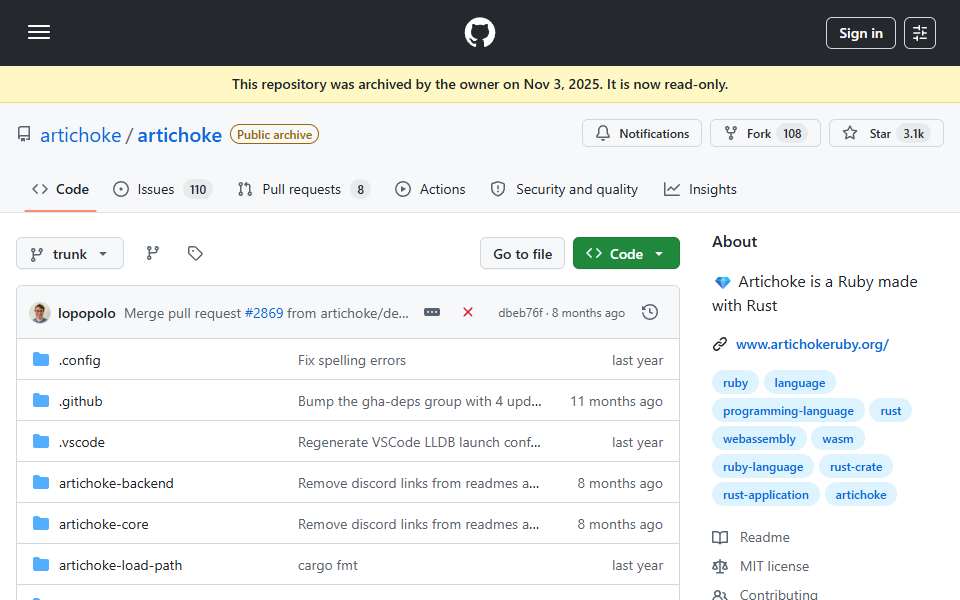Open the .github folder
The image size is (960, 600).
pyautogui.click(x=80, y=401)
